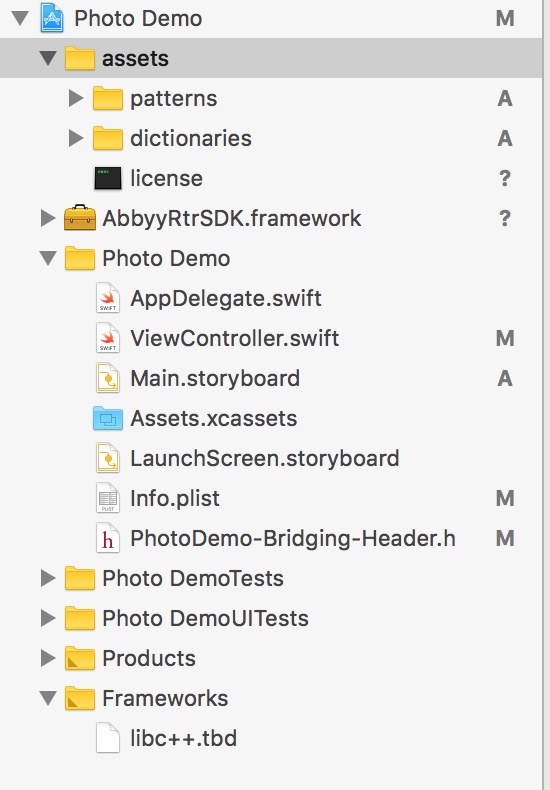550x790 pixels.
Task: Collapse the Photo Demo project root
Action: coord(20,18)
